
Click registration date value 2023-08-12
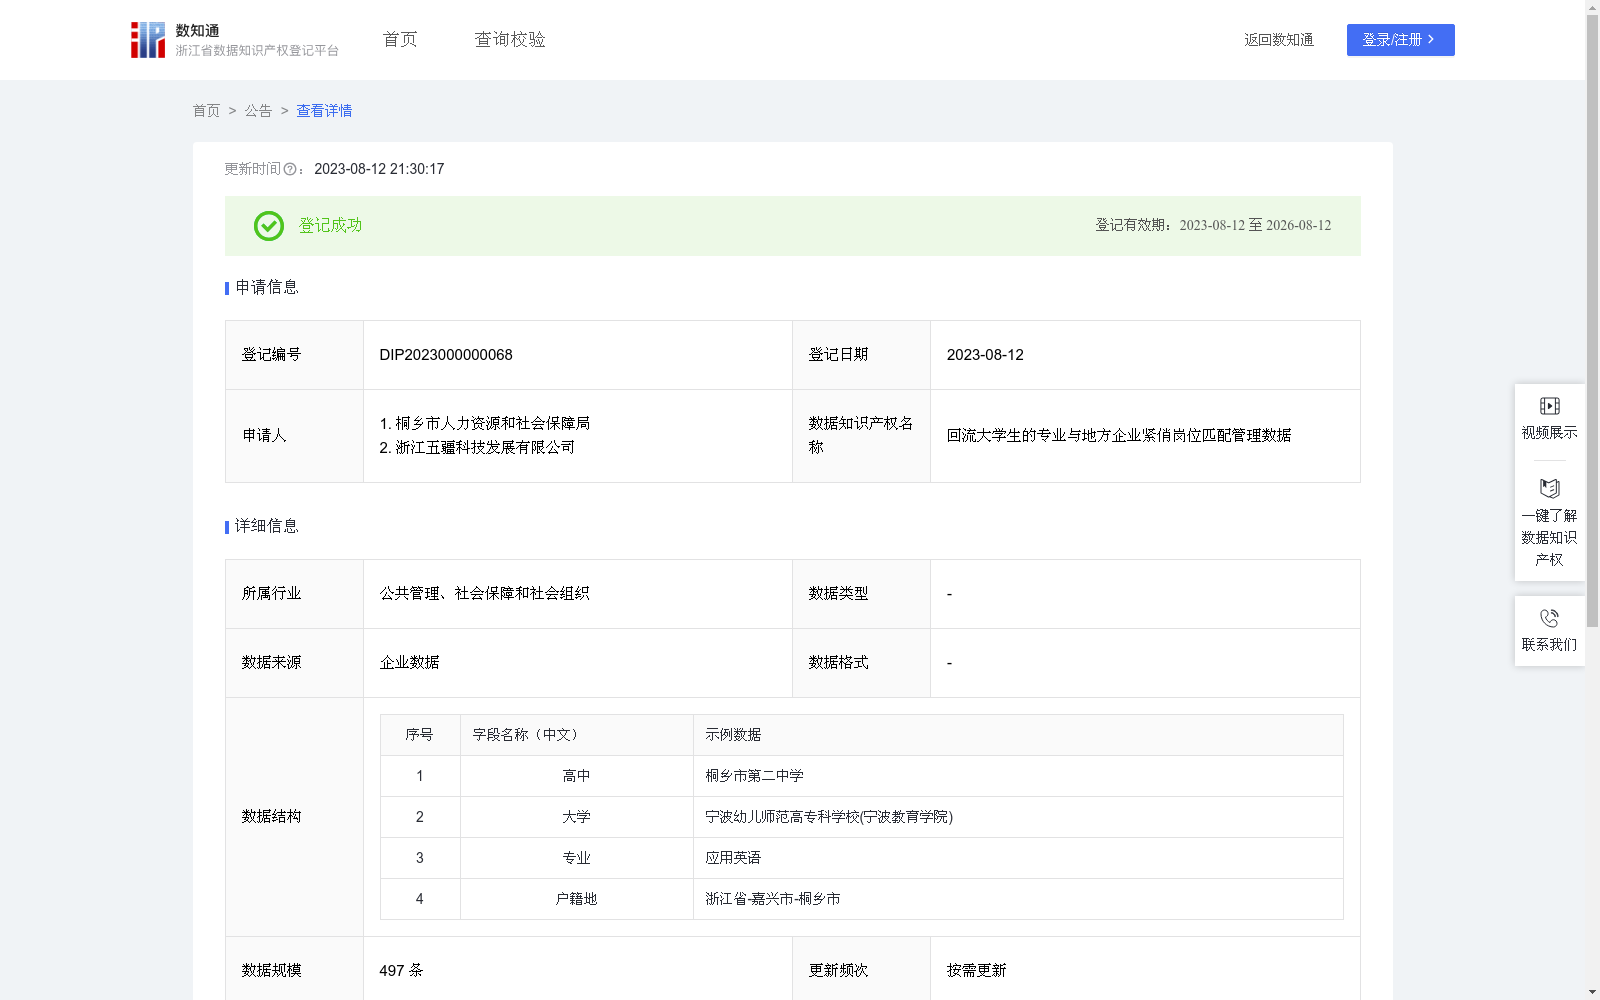point(985,355)
